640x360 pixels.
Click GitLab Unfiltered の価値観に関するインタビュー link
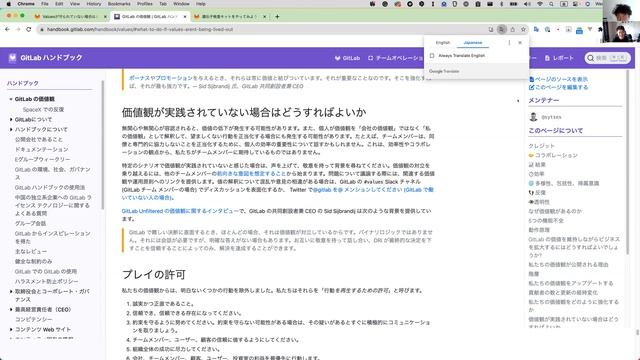tap(180, 211)
